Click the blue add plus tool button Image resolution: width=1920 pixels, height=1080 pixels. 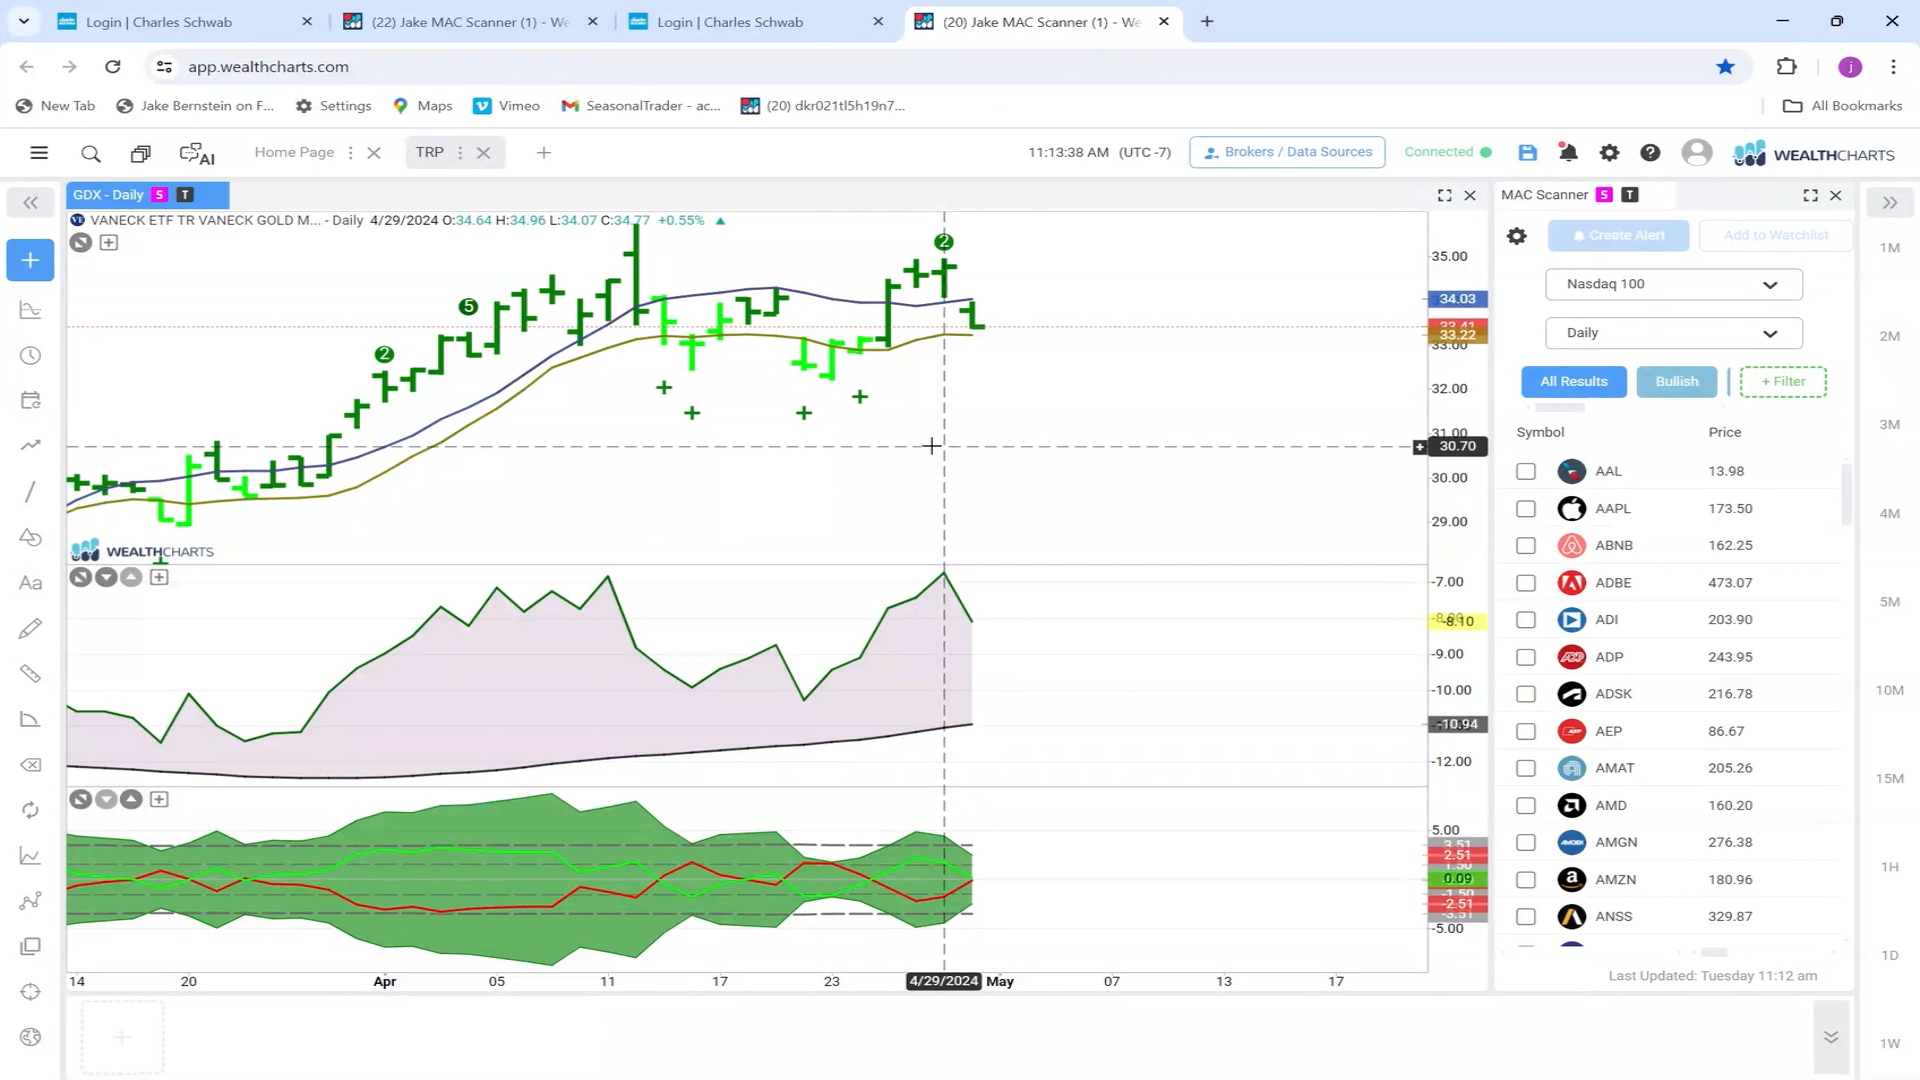30,260
